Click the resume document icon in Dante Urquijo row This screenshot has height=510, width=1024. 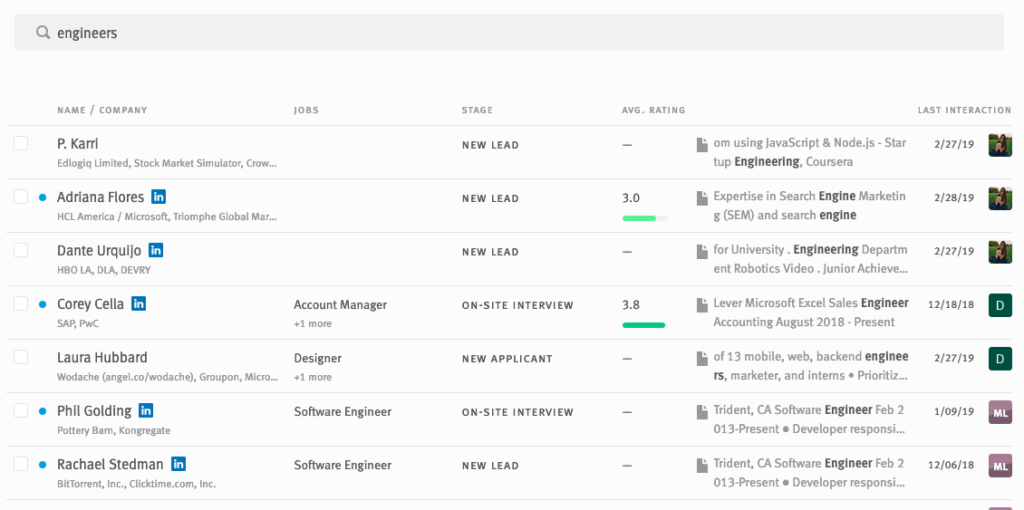[702, 251]
